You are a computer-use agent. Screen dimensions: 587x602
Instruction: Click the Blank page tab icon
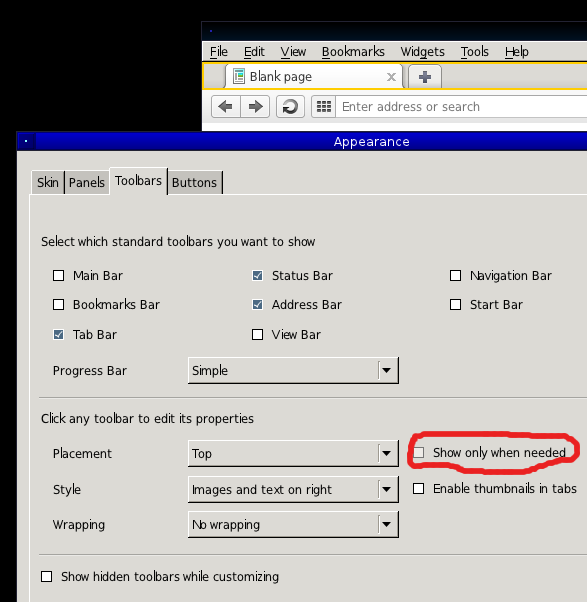[239, 76]
